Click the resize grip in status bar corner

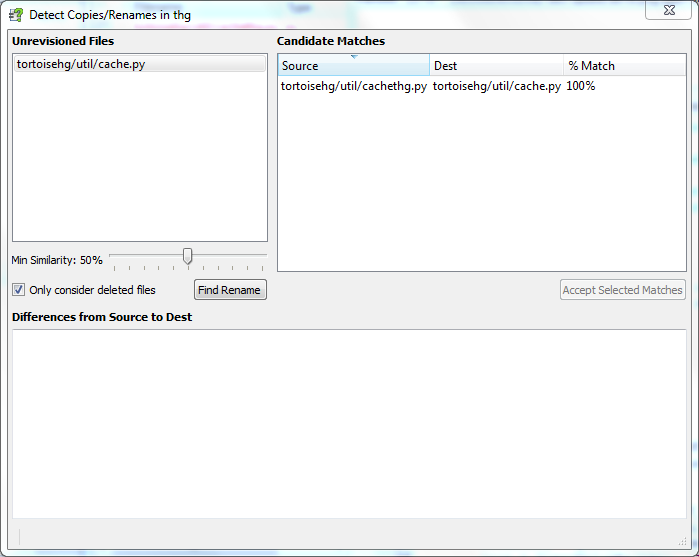pyautogui.click(x=682, y=541)
